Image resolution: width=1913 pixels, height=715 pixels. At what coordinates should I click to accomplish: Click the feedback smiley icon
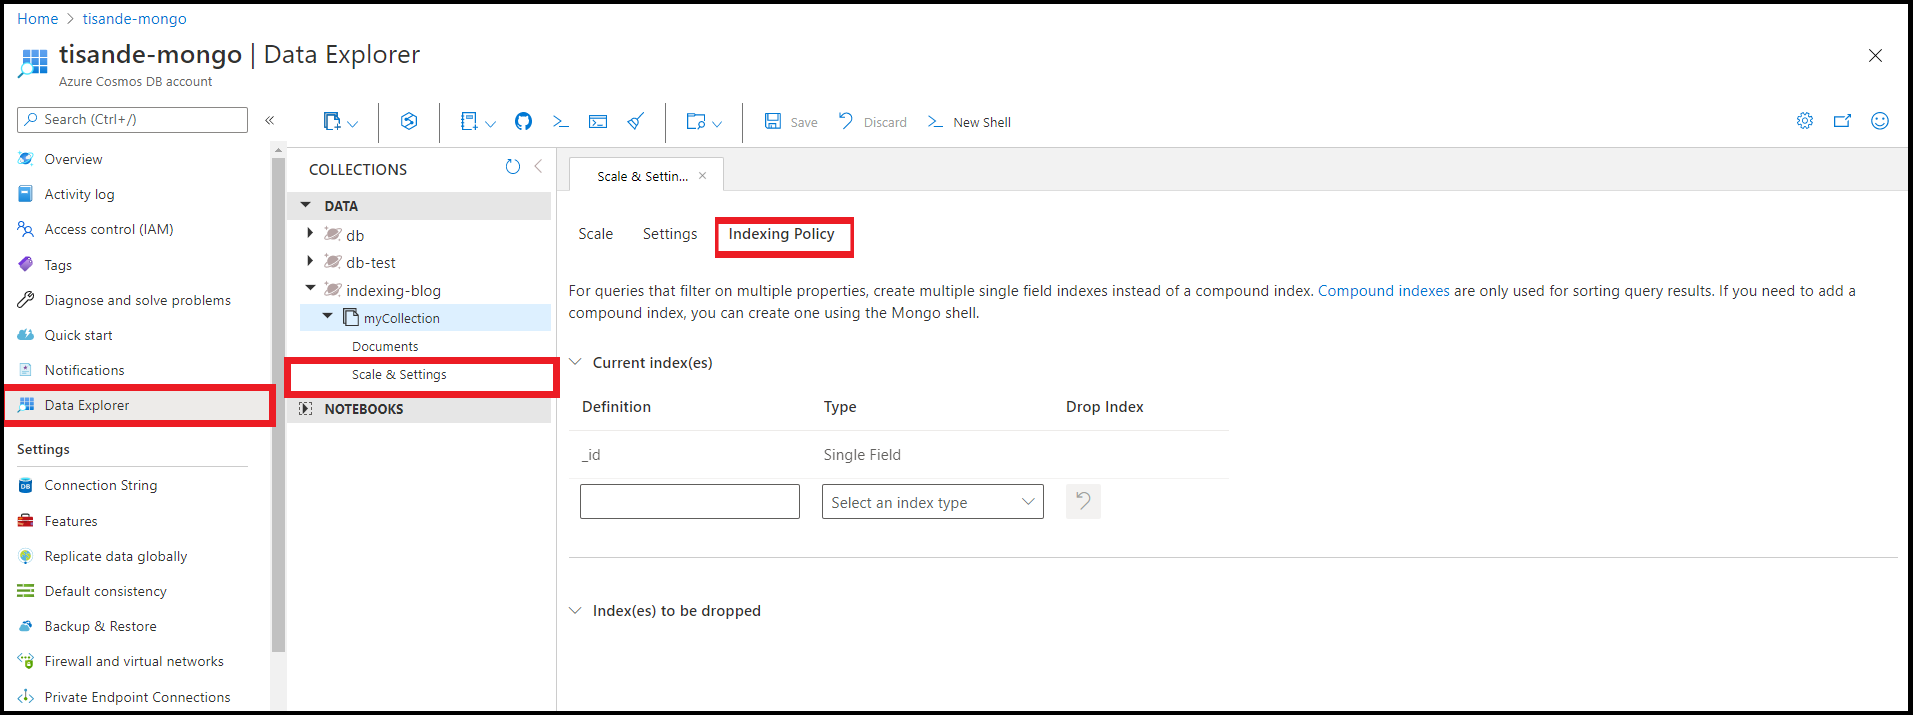(1880, 121)
